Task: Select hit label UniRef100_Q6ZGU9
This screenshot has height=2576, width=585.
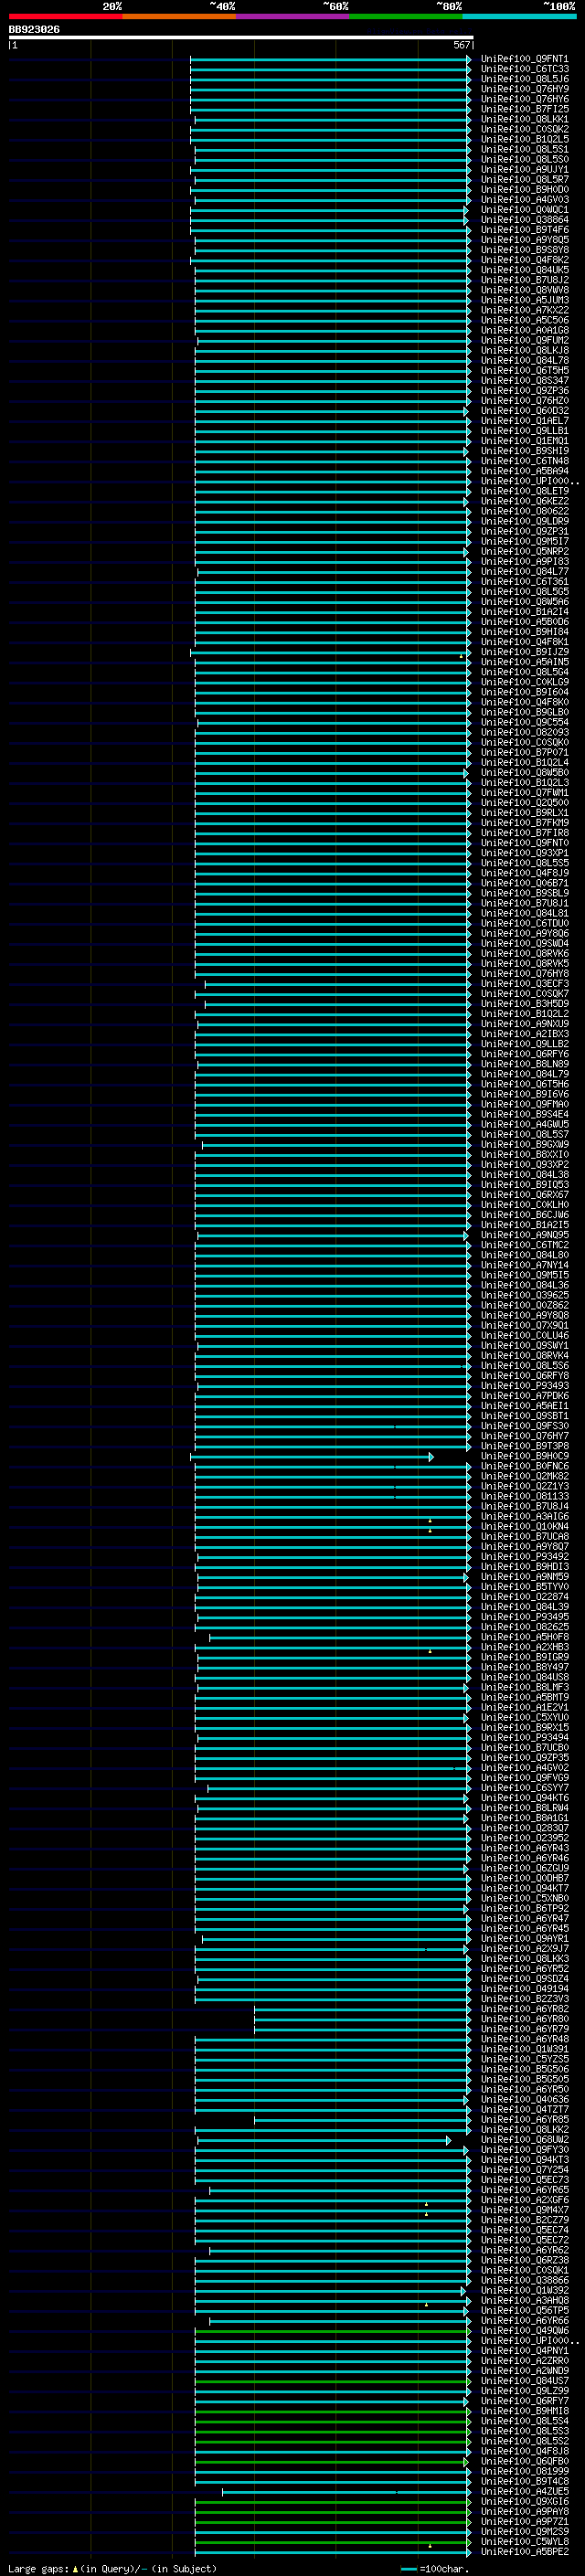Action: 524,1868
